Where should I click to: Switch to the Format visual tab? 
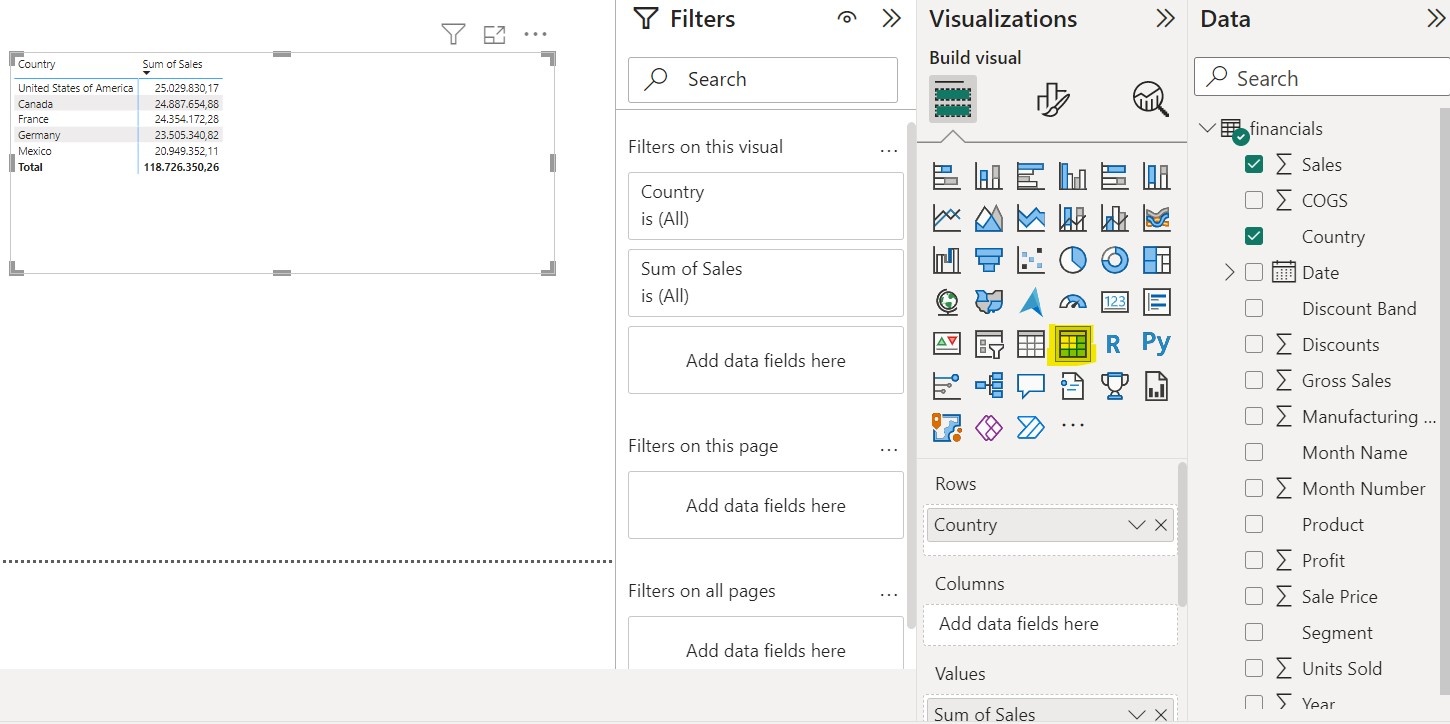[x=1052, y=99]
